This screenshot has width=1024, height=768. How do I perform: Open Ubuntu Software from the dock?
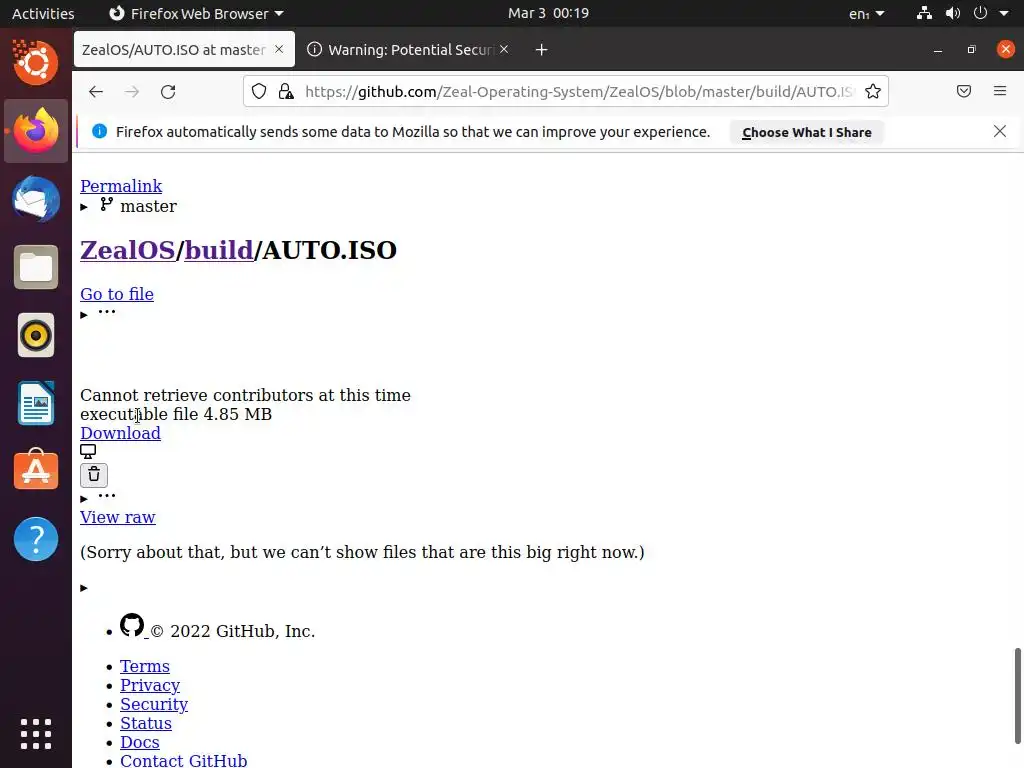(x=36, y=470)
